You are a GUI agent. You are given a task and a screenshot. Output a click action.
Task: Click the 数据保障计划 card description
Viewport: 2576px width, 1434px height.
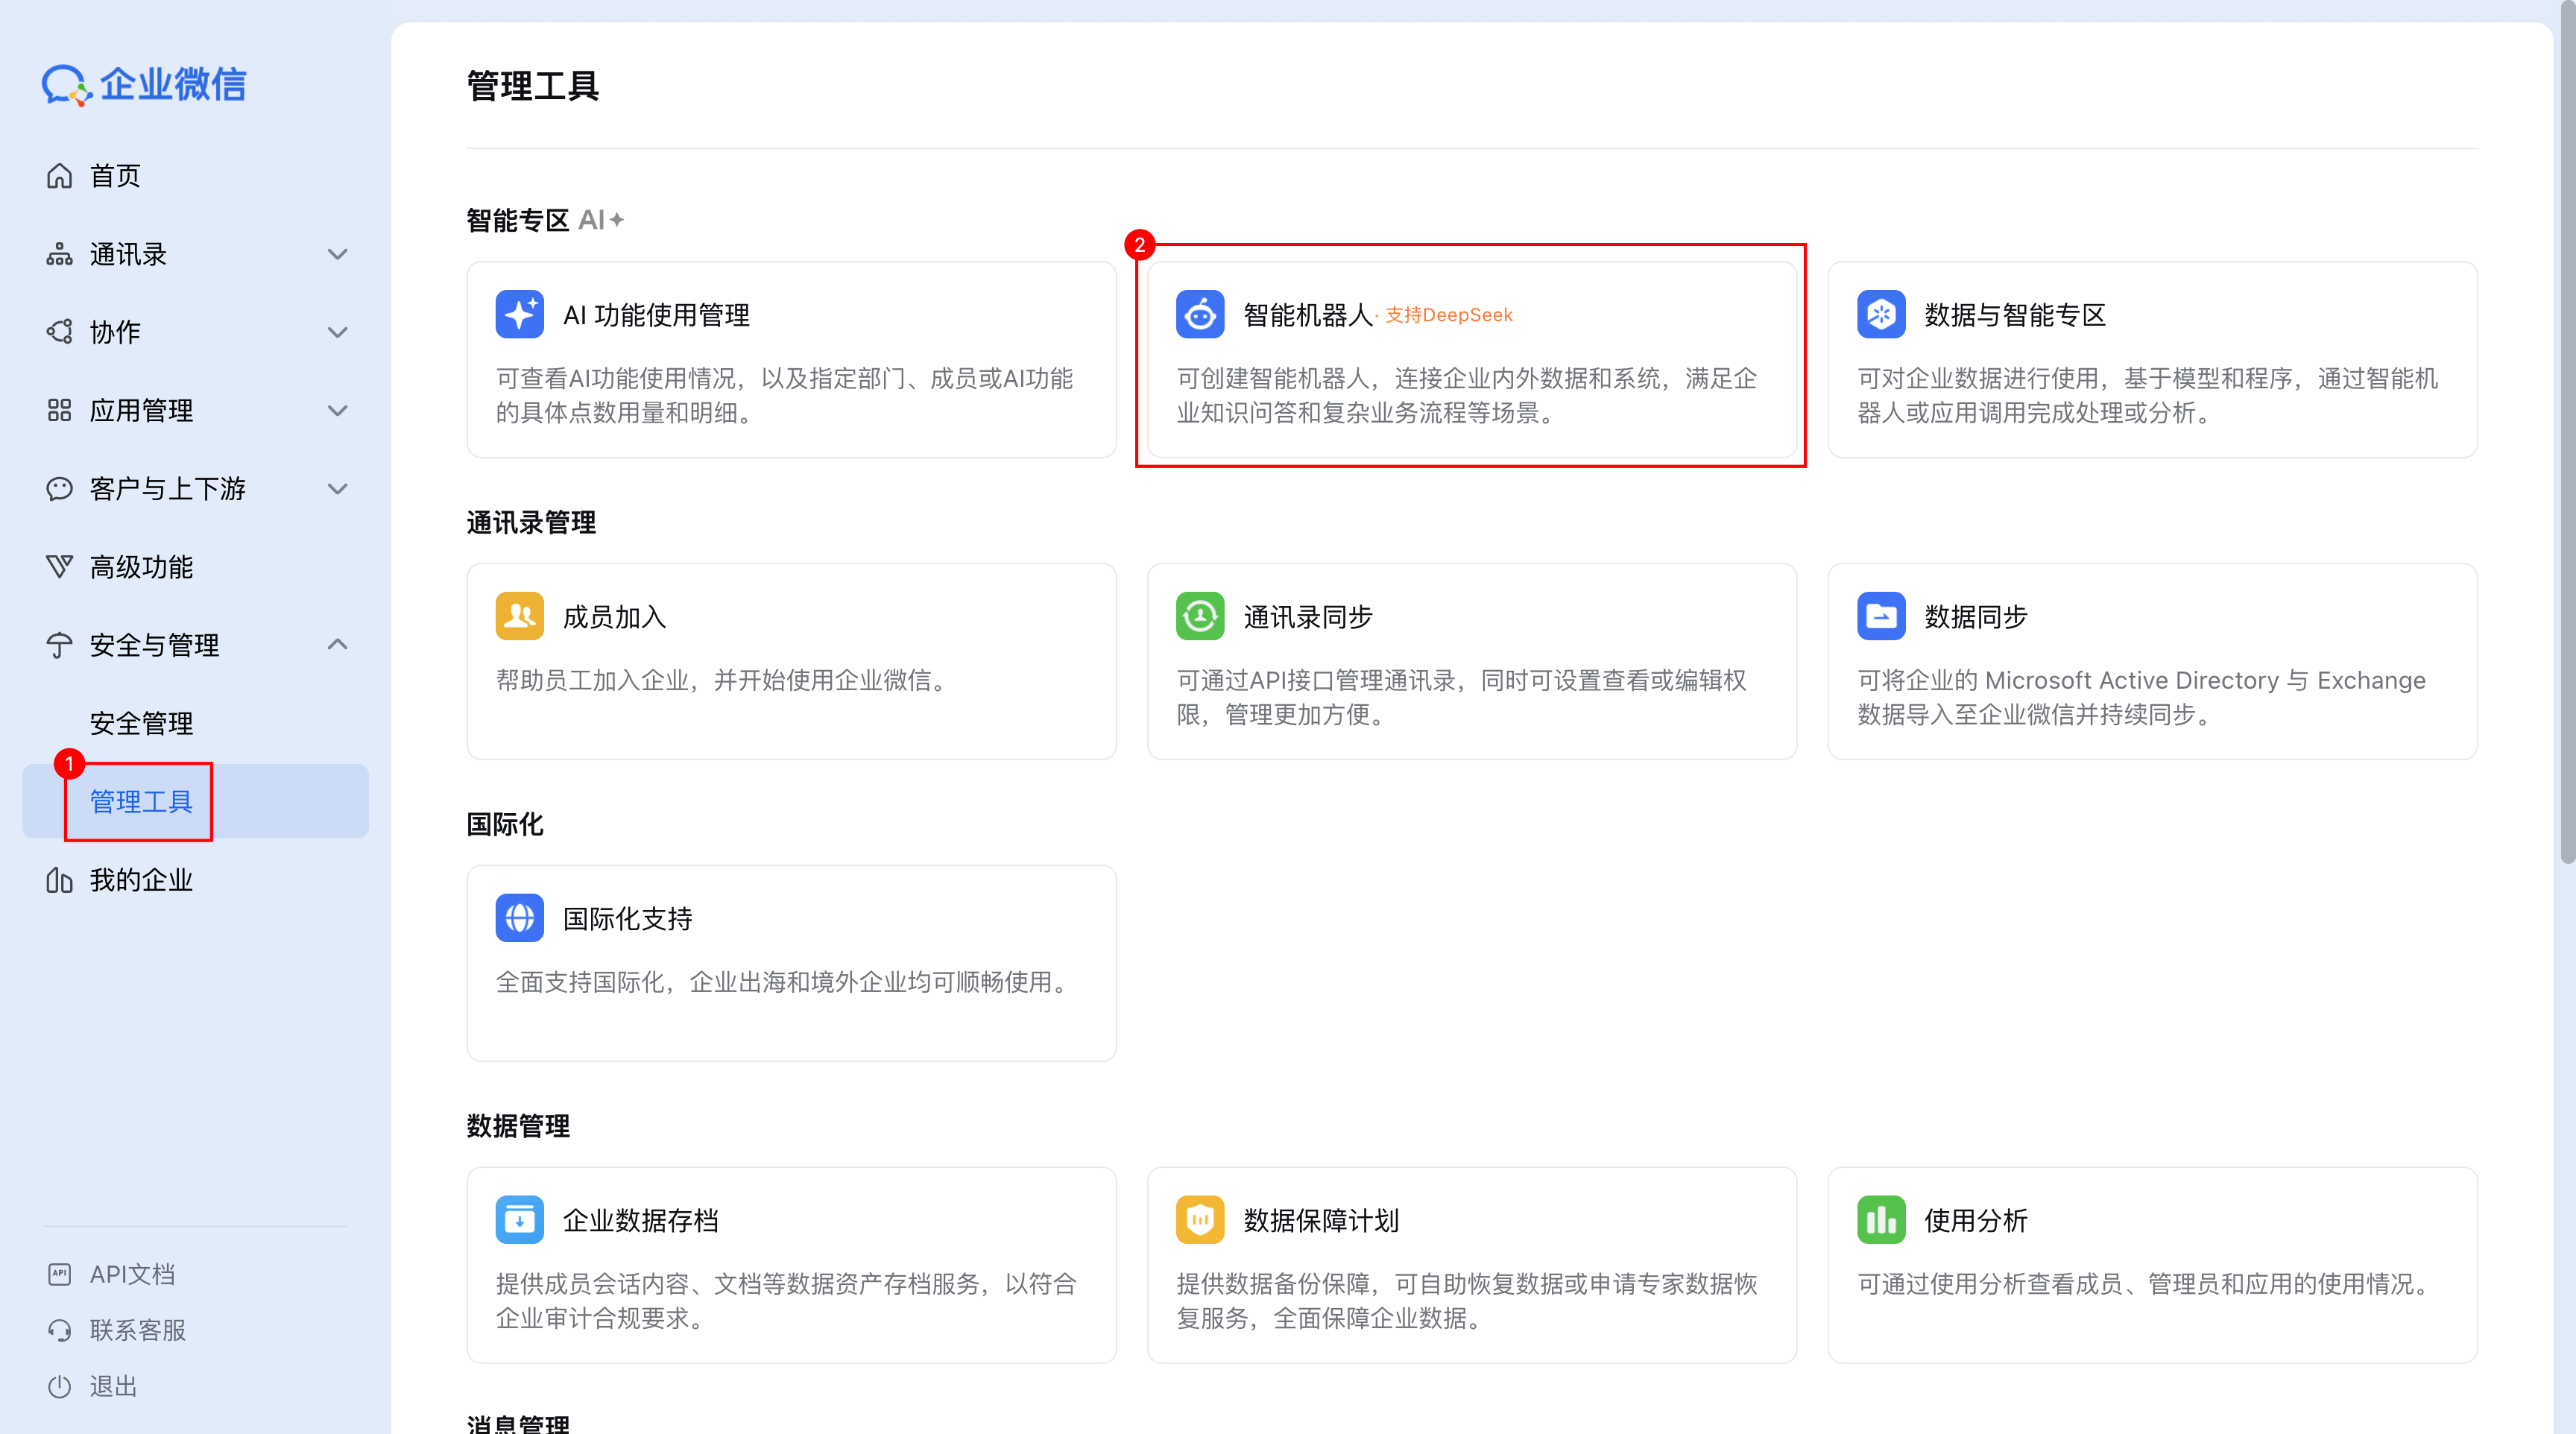(1466, 1301)
